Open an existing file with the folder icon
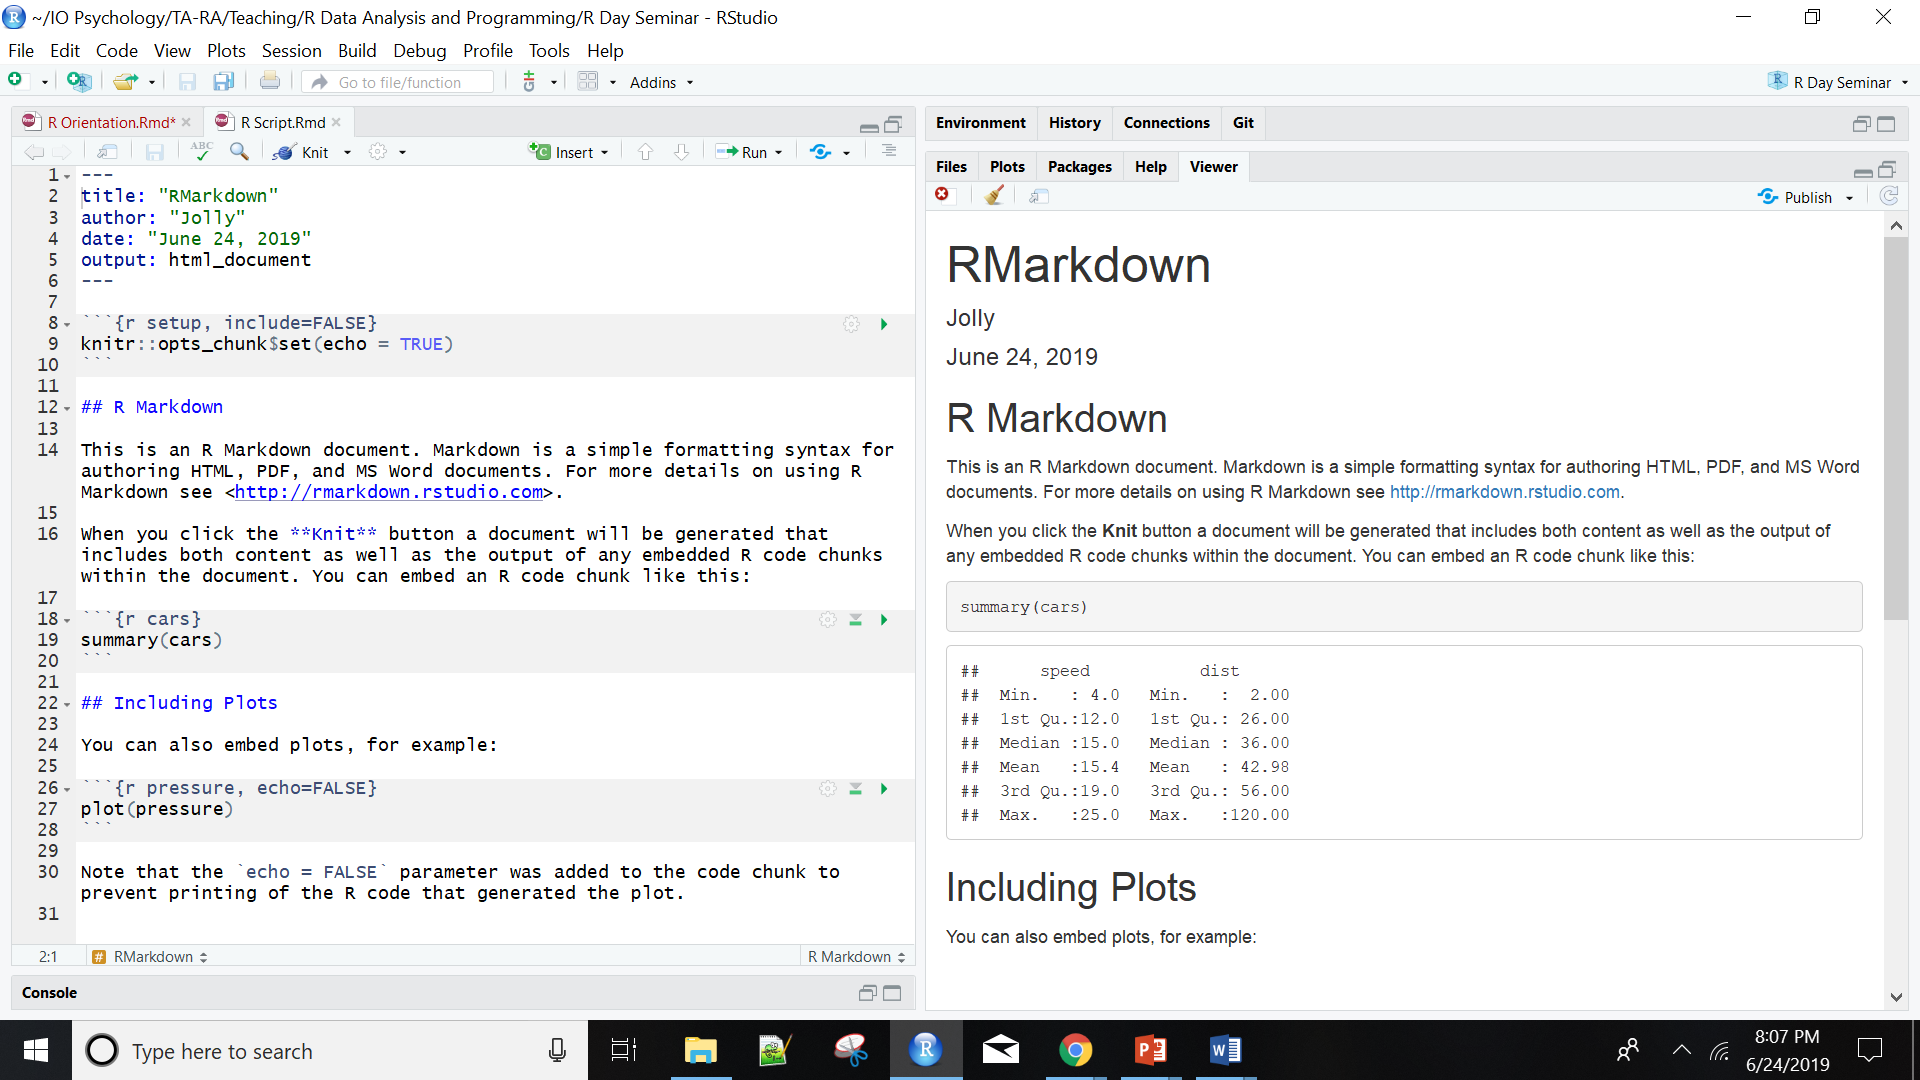The width and height of the screenshot is (1920, 1080). [x=124, y=82]
